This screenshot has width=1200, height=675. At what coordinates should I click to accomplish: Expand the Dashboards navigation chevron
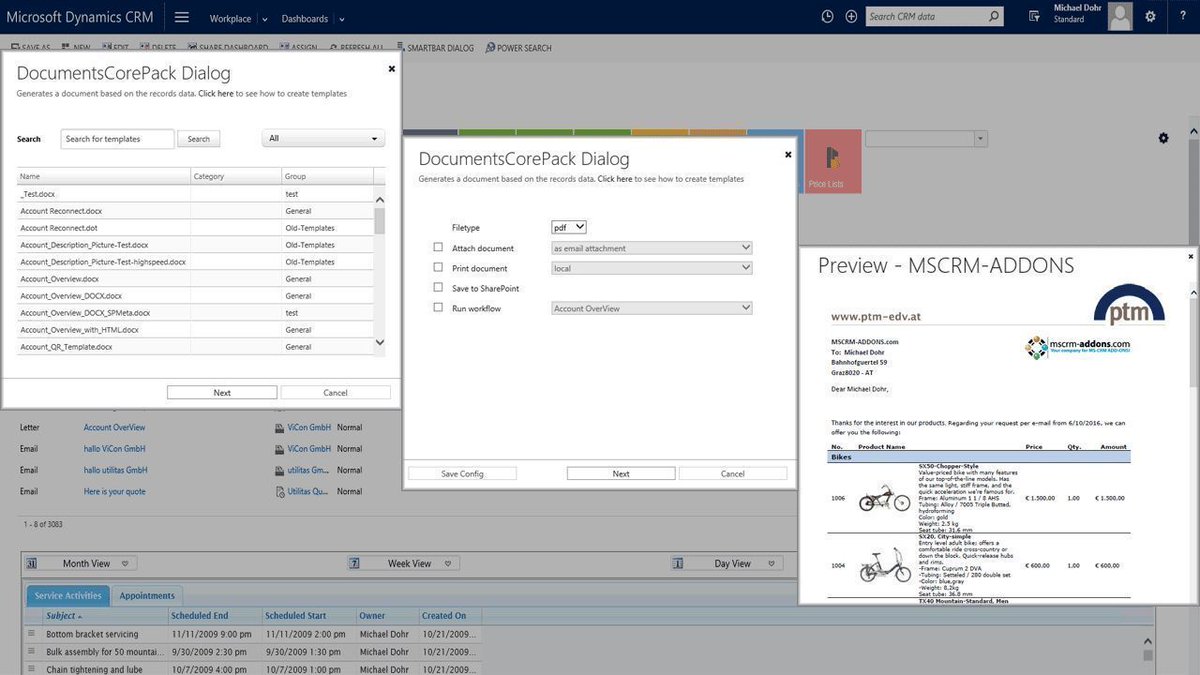click(341, 19)
